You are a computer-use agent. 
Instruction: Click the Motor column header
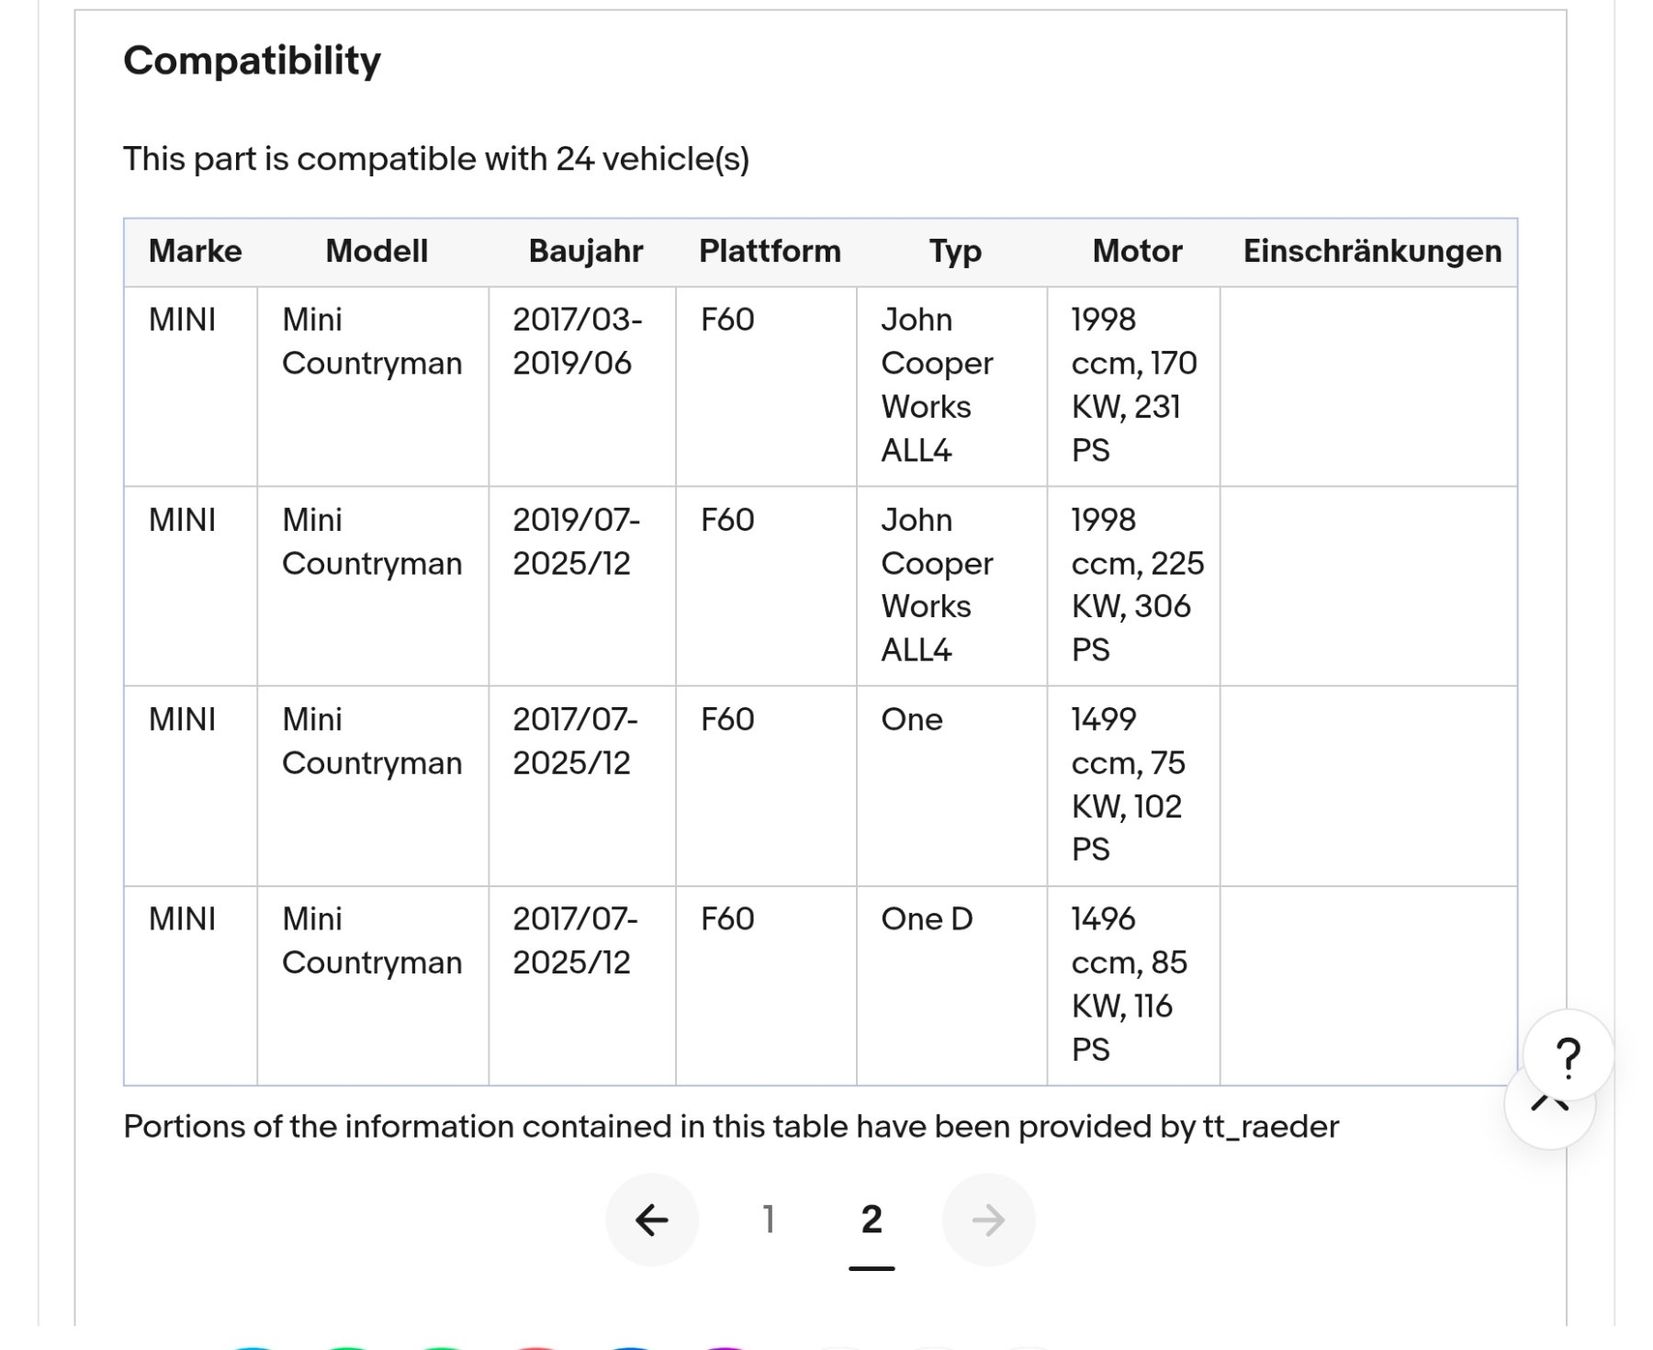tap(1137, 251)
